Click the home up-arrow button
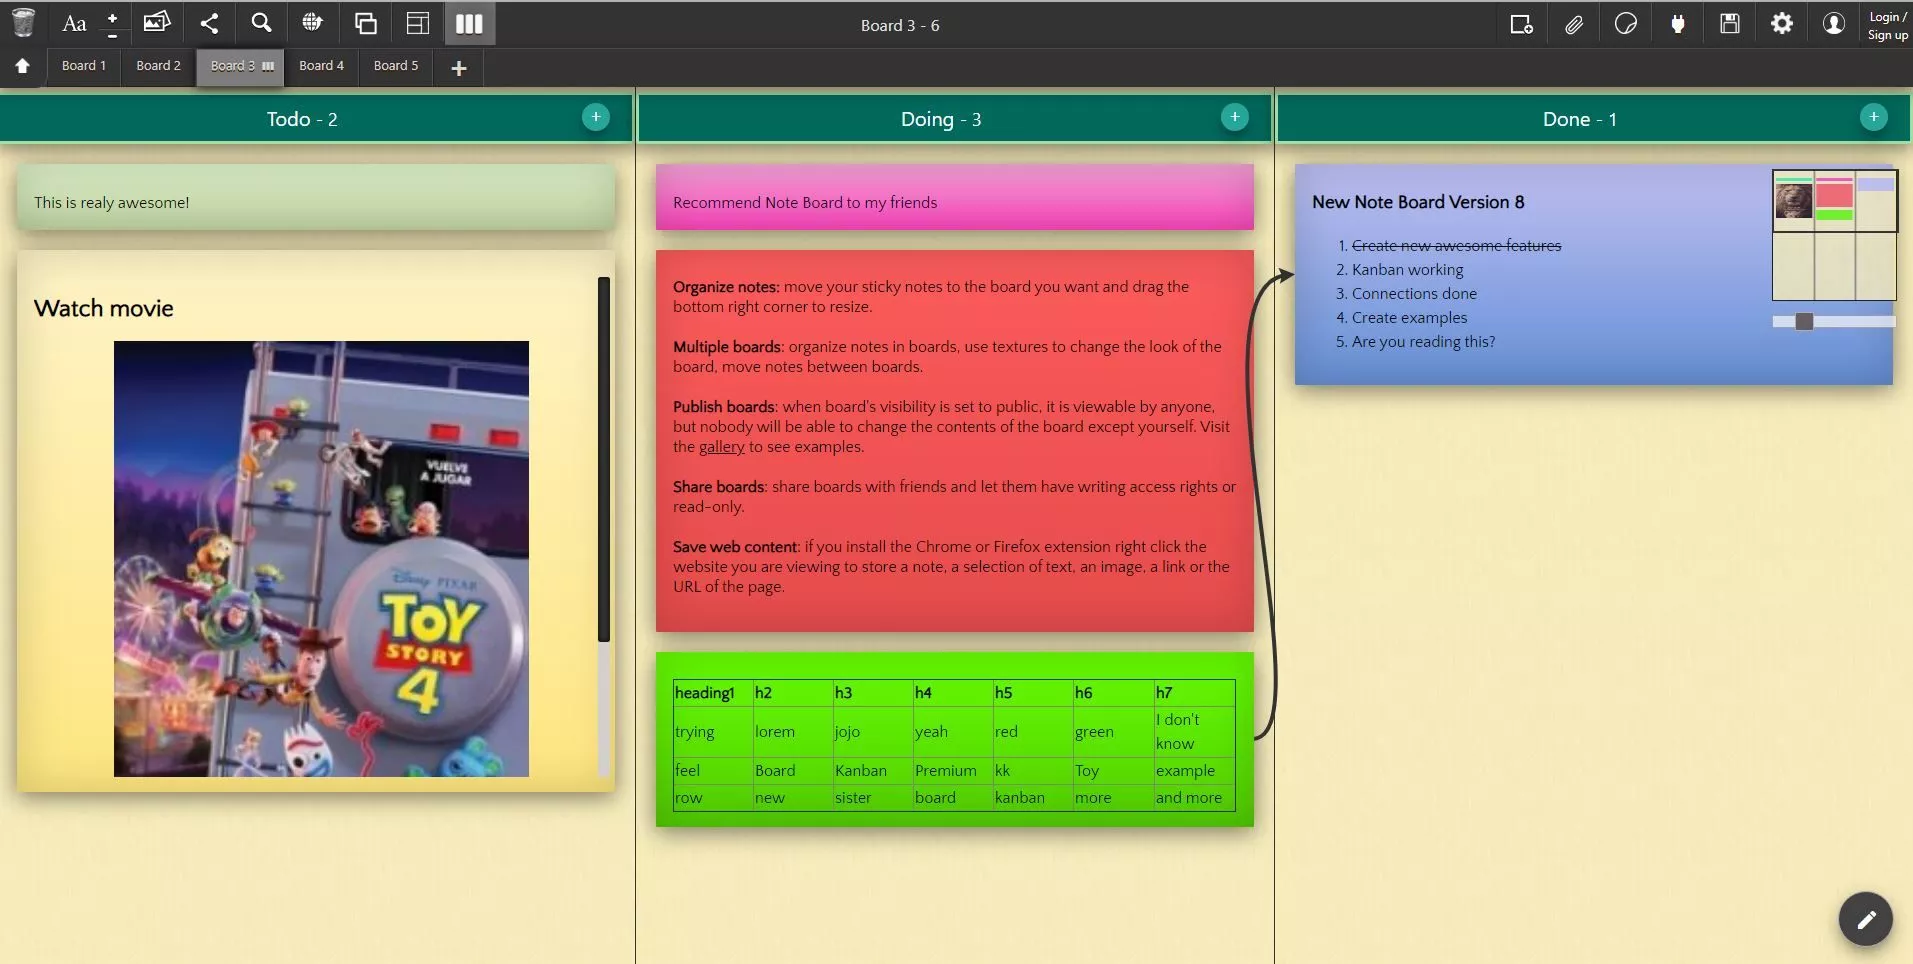Viewport: 1913px width, 964px height. [22, 66]
